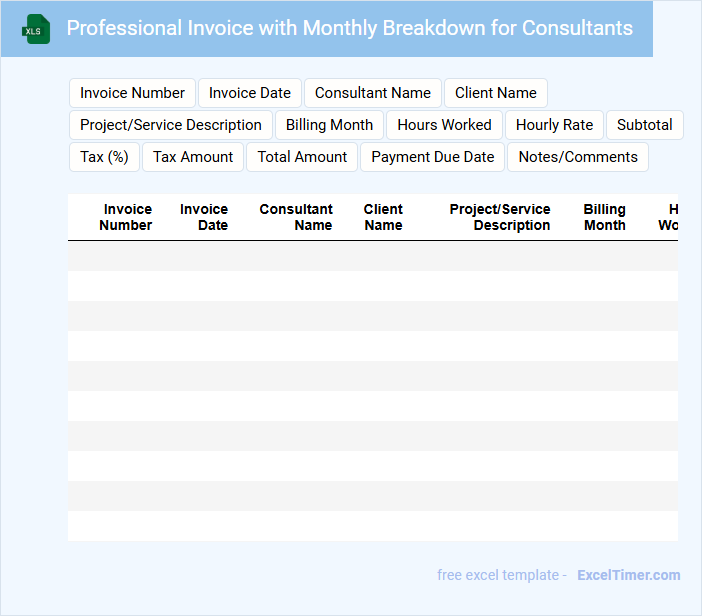Select the Invoice Date tag
Viewport: 702px width, 616px height.
[x=250, y=93]
